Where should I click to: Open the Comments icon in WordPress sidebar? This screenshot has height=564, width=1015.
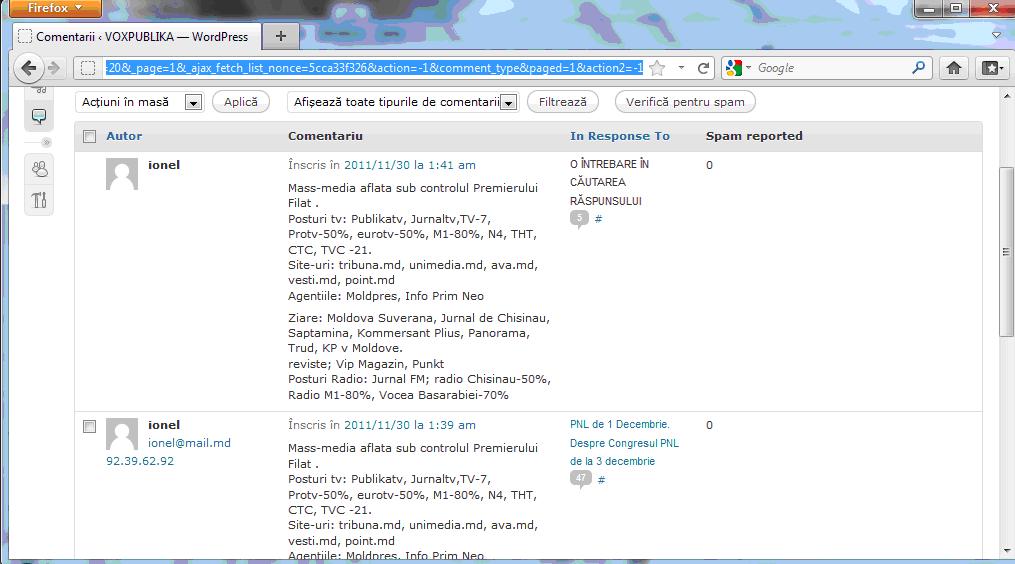point(39,117)
